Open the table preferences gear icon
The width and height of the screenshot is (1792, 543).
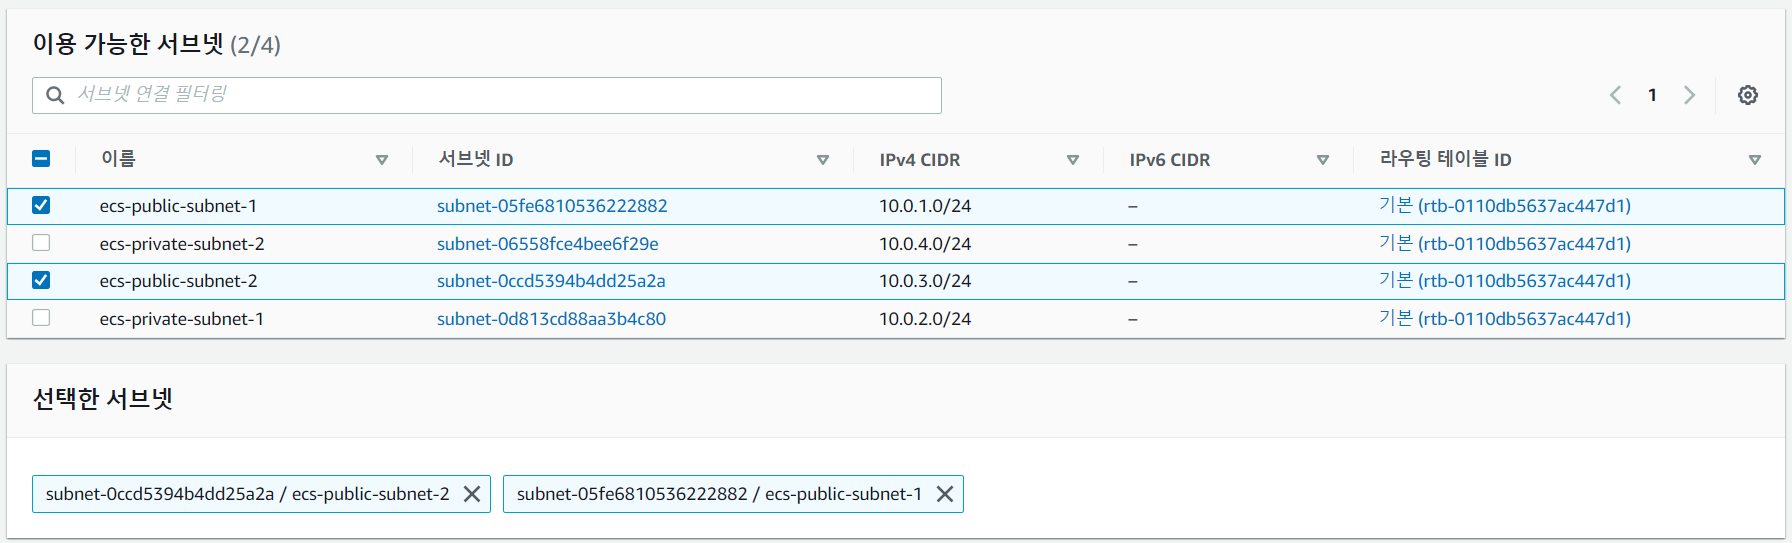[1747, 95]
